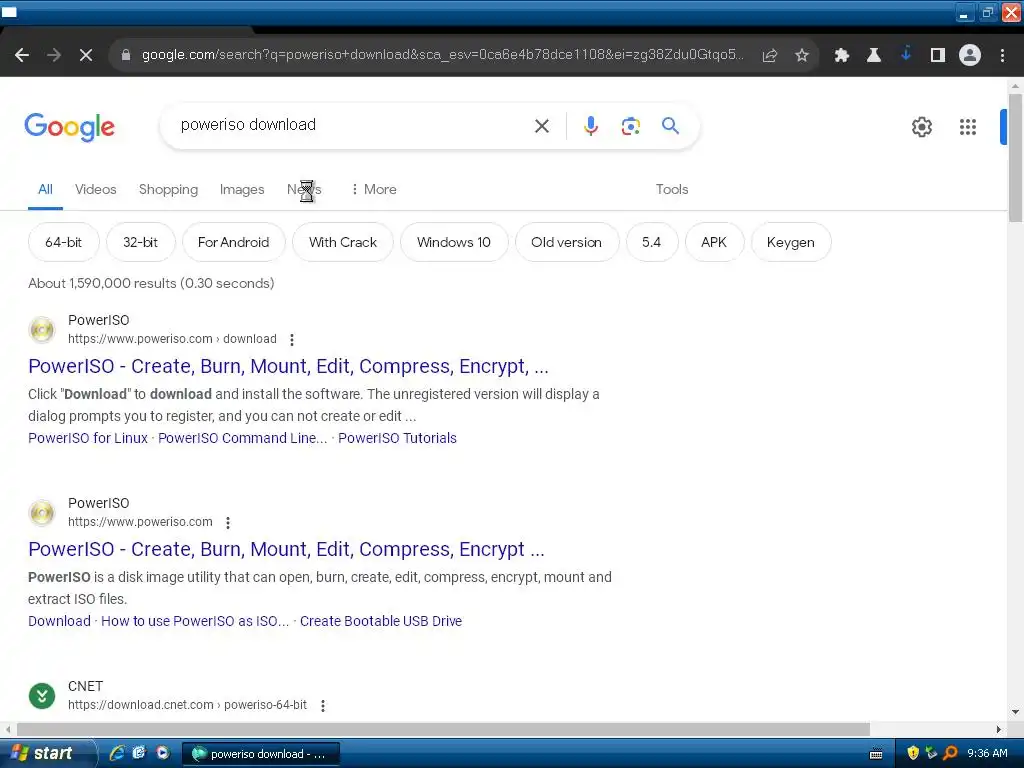This screenshot has width=1024, height=768.
Task: Click the taskbar clock 9:36 AM
Action: click(x=987, y=753)
